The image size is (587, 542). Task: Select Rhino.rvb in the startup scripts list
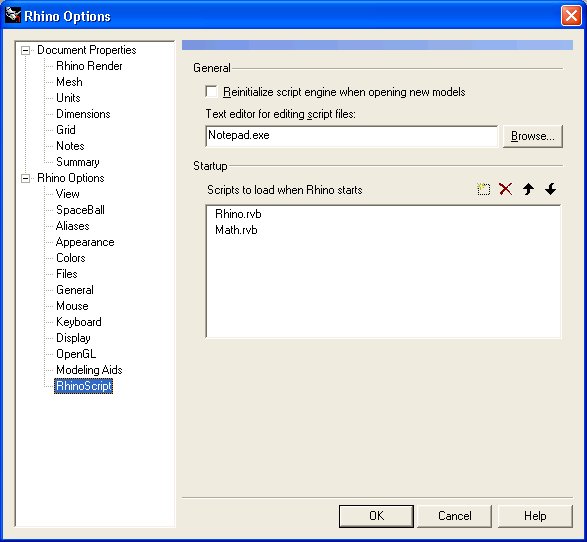pos(238,214)
